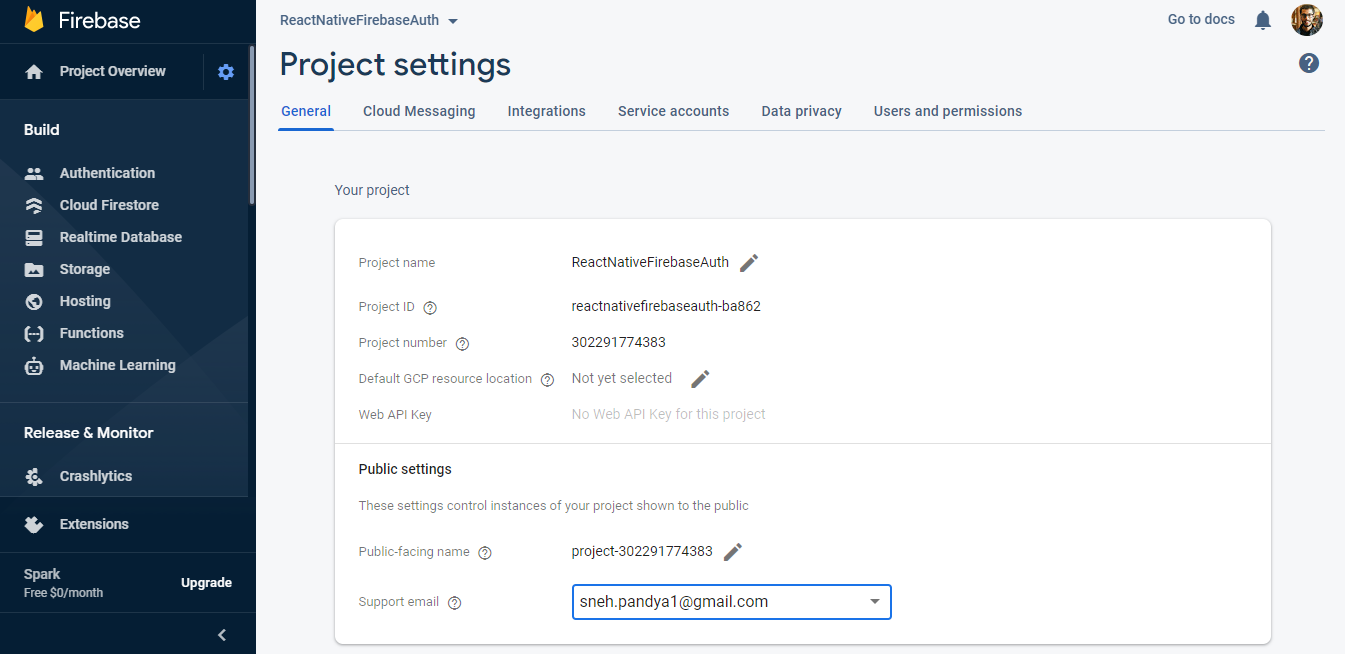This screenshot has height=654, width=1345.
Task: Edit the default GCP resource location
Action: click(700, 379)
